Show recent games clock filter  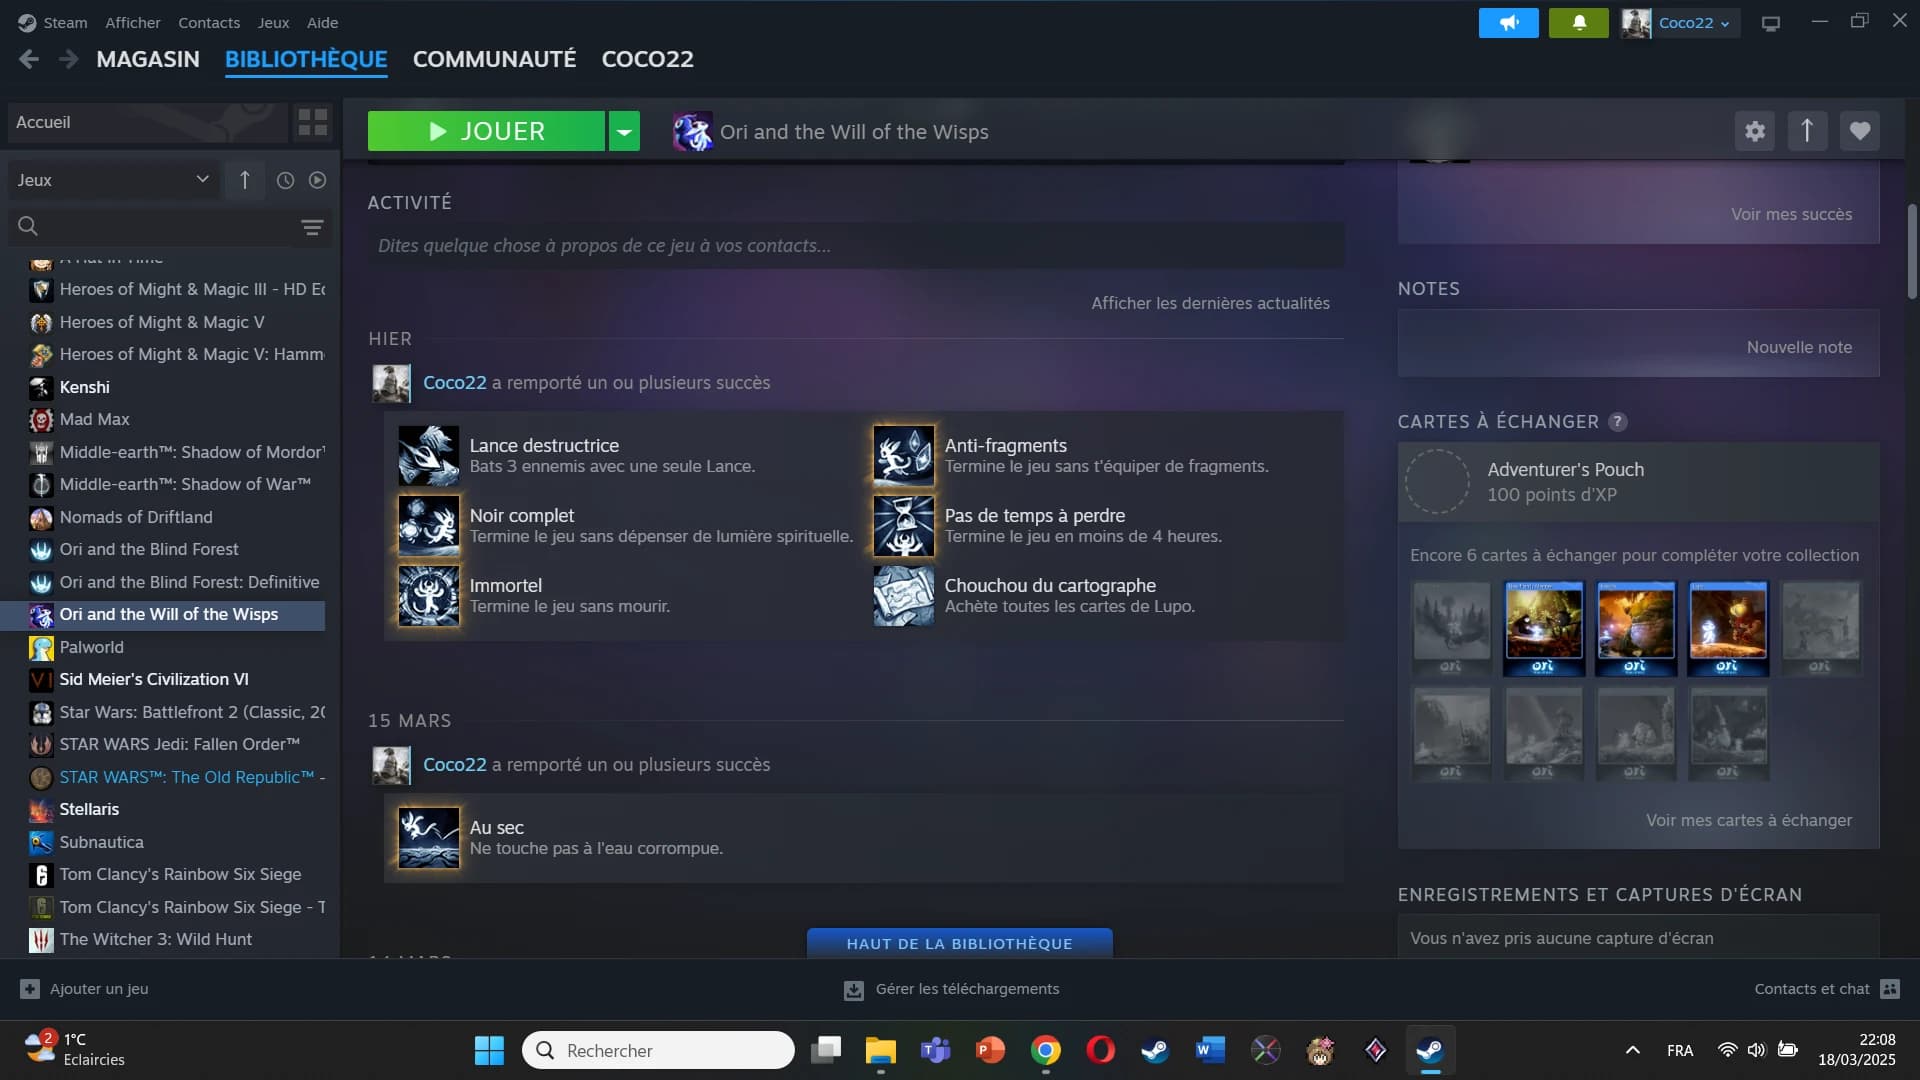(x=285, y=180)
